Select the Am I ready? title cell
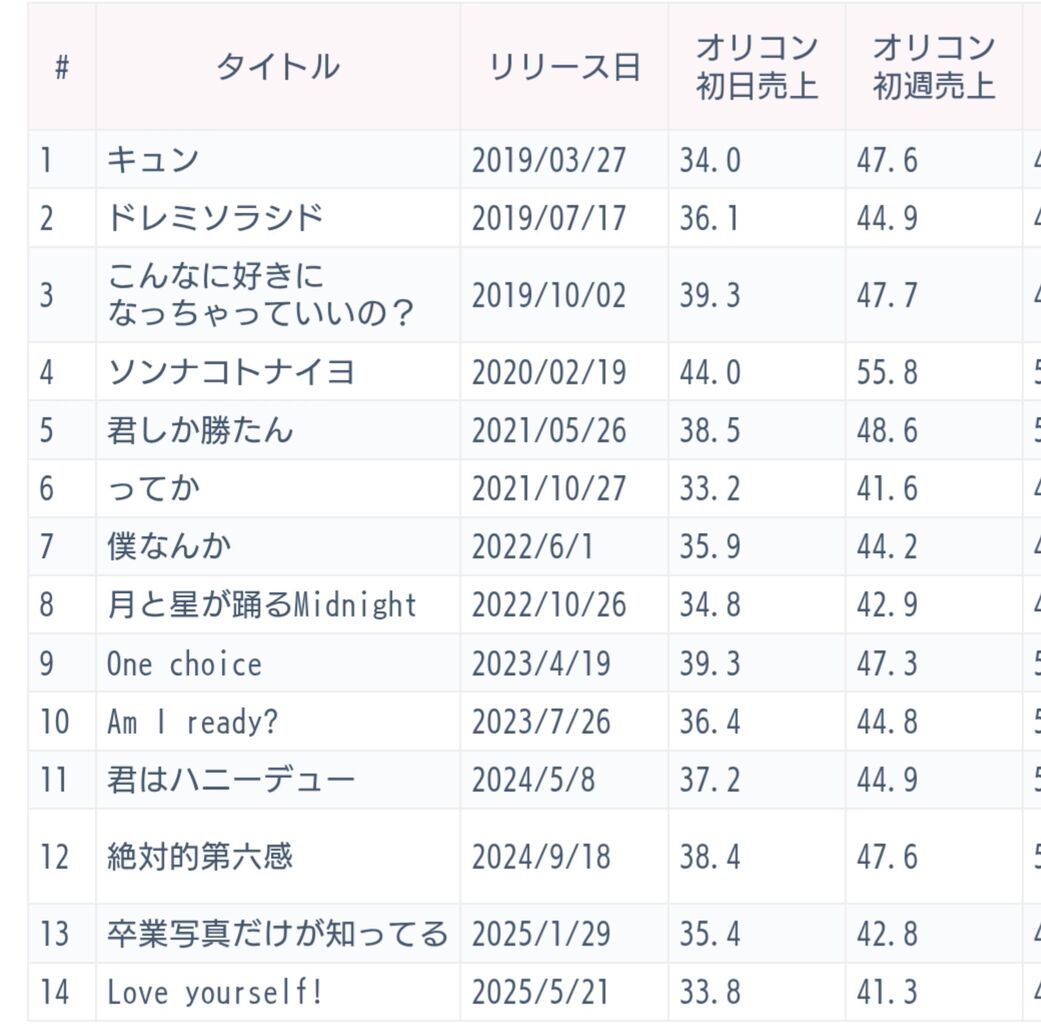 (278, 721)
